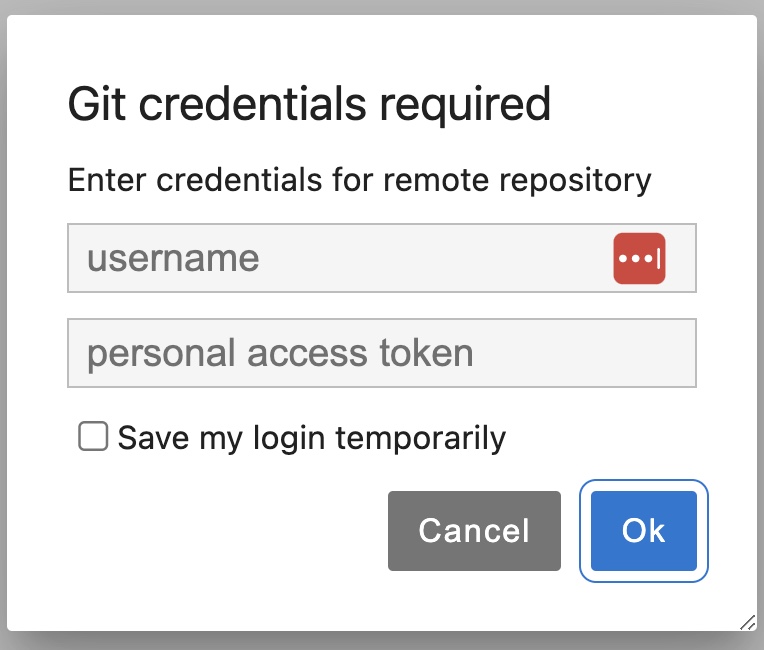
Task: Focus the personal access token field
Action: click(x=381, y=353)
